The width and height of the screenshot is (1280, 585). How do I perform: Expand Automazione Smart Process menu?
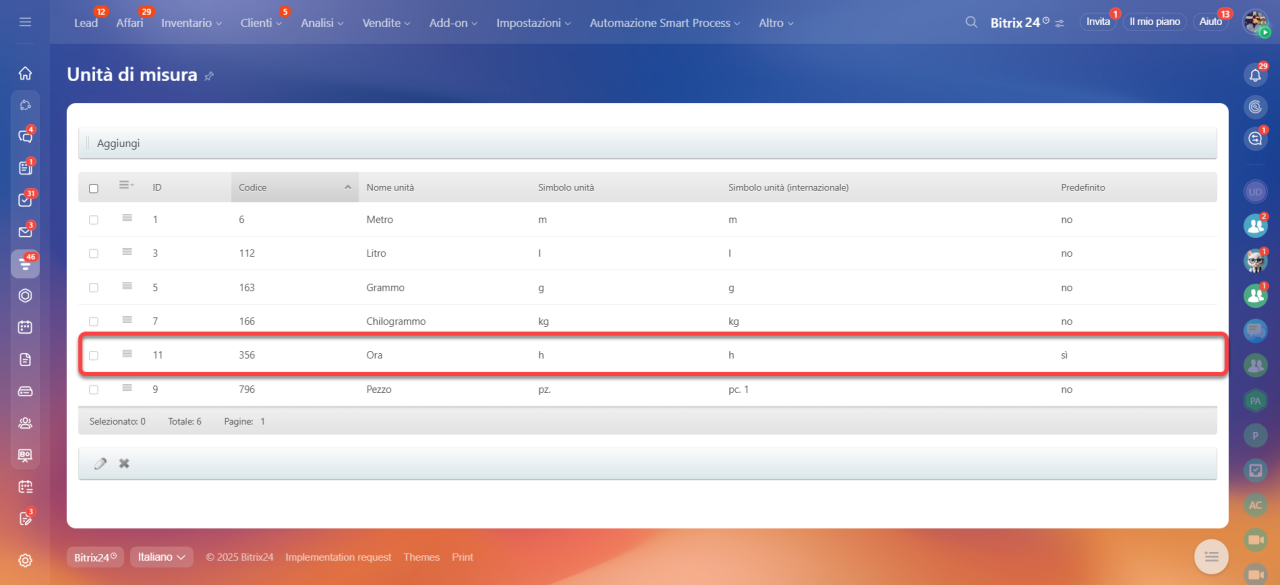coord(665,22)
